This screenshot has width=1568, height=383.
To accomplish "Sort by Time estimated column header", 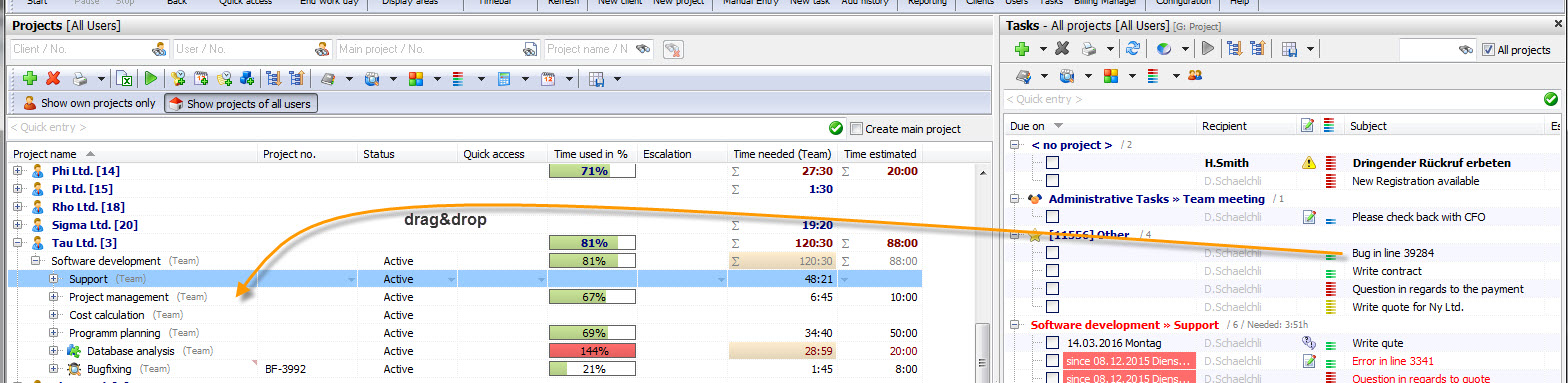I will 880,154.
